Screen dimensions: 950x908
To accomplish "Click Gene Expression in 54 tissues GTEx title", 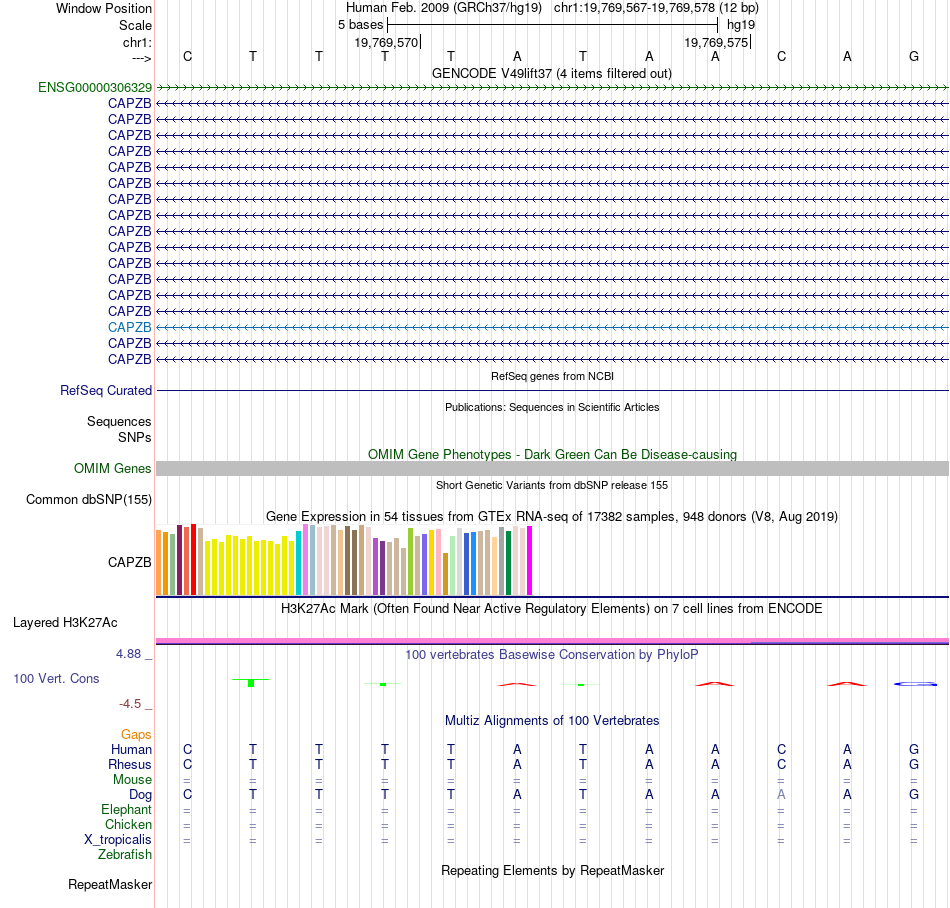I will 552,517.
